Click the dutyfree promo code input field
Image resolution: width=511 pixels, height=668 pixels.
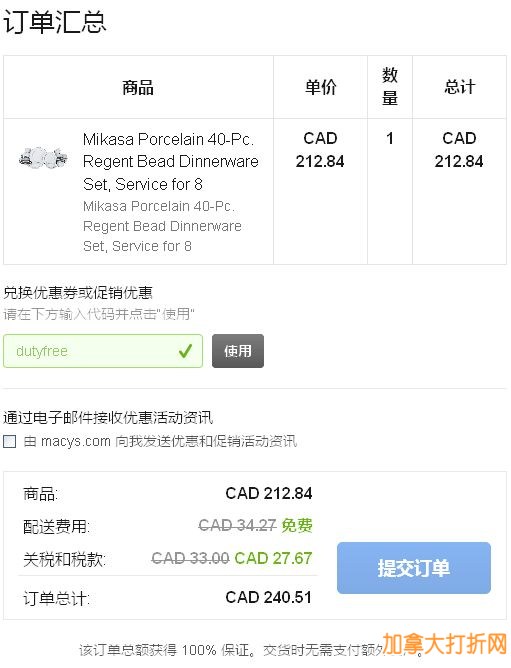pyautogui.click(x=103, y=351)
